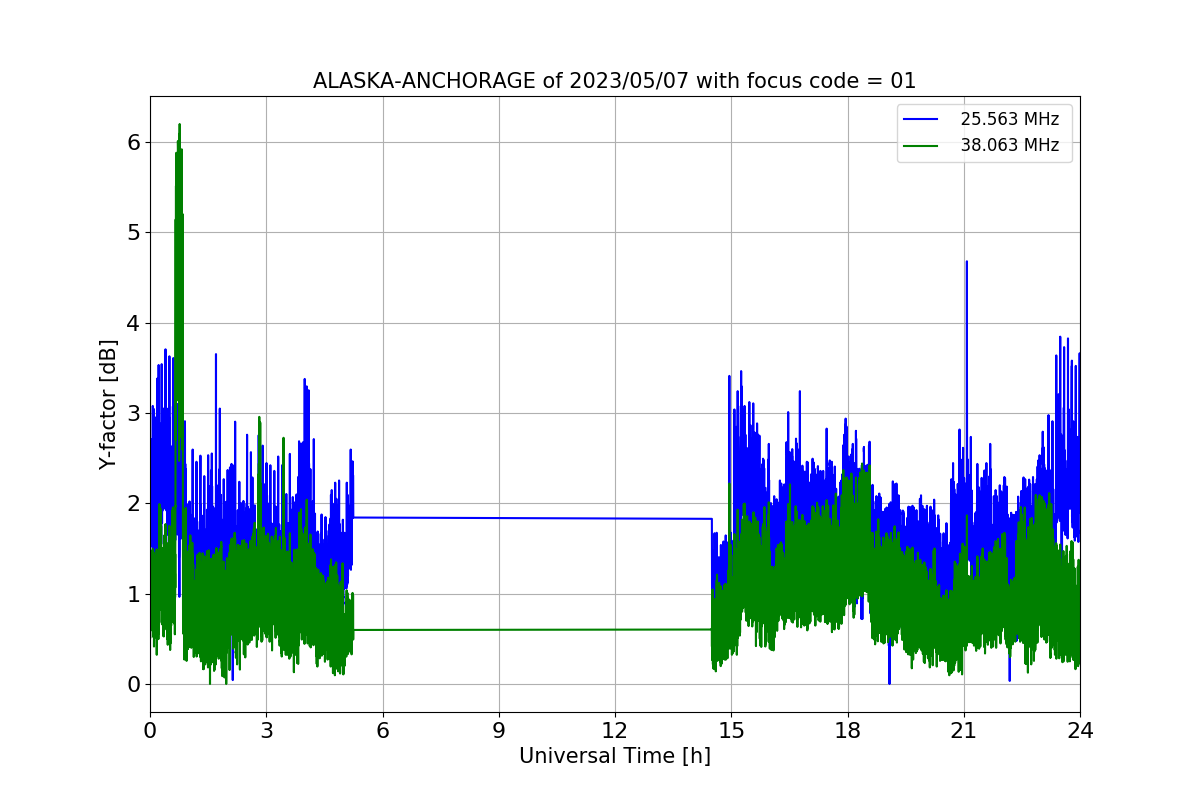Click the x-axis tick label '15'
The height and width of the screenshot is (800, 1200).
tap(731, 730)
